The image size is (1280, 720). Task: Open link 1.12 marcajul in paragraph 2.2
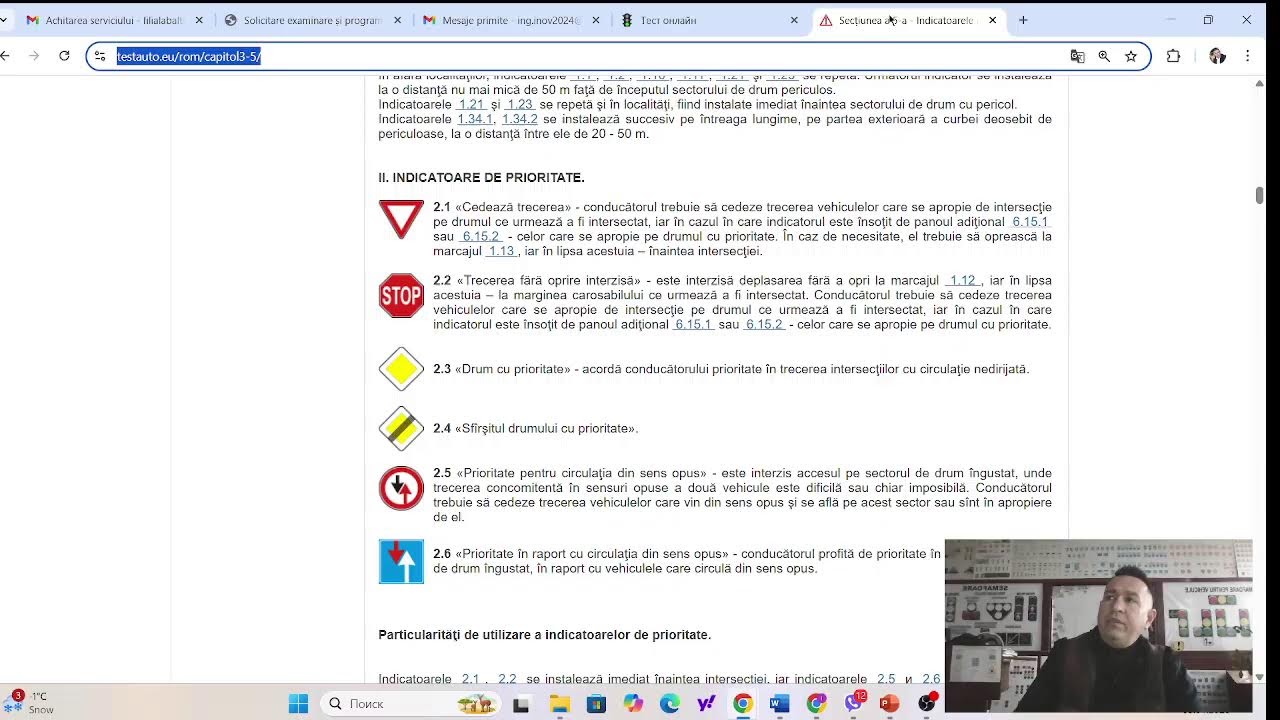(x=962, y=281)
